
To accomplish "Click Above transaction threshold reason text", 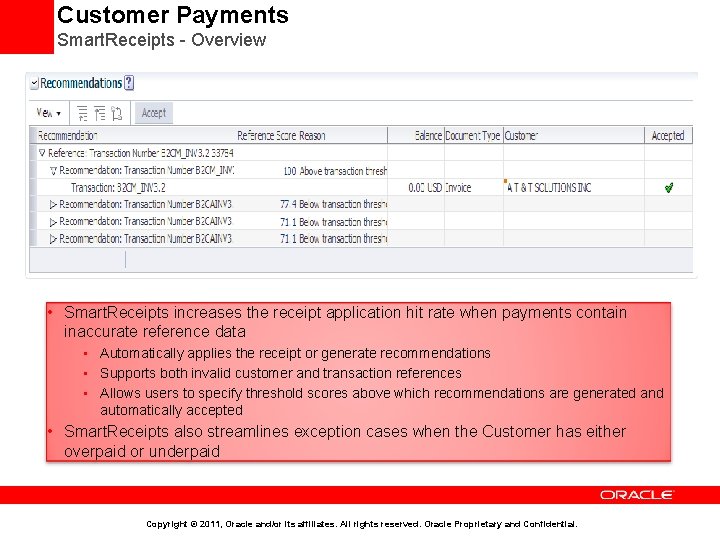I will tap(343, 171).
